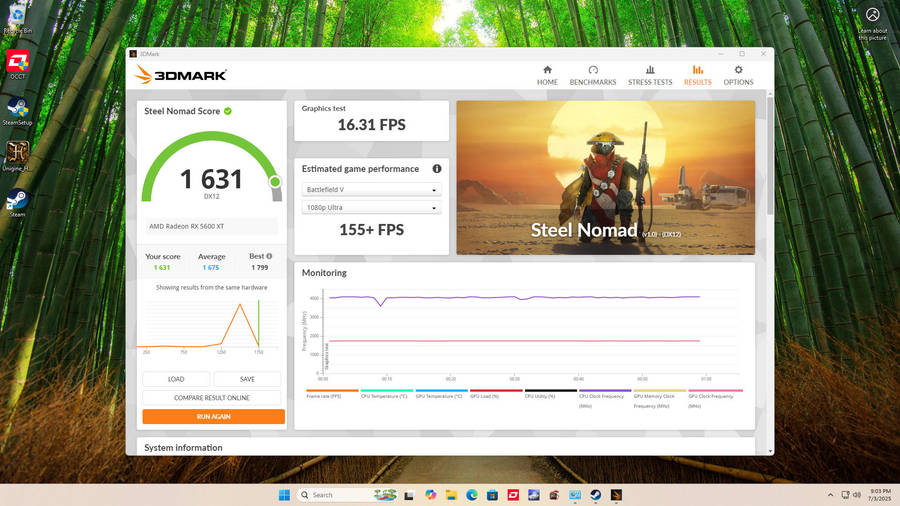Open the Stress Tests page
The height and width of the screenshot is (506, 900).
point(650,75)
